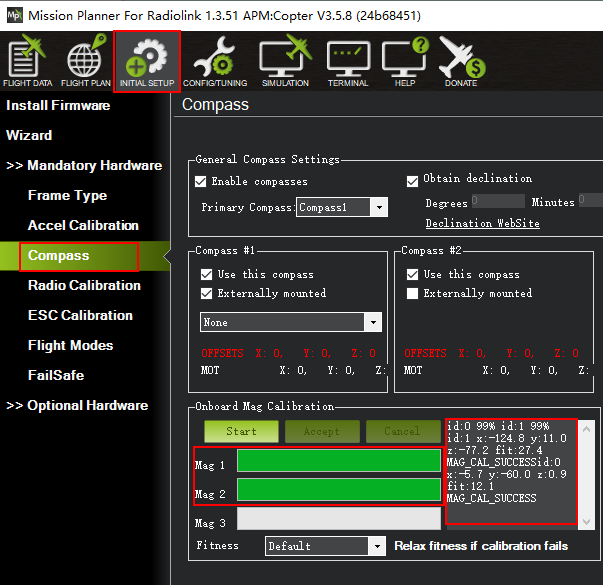The image size is (603, 585).
Task: Toggle the Enable compasses checkbox
Action: coord(201,182)
